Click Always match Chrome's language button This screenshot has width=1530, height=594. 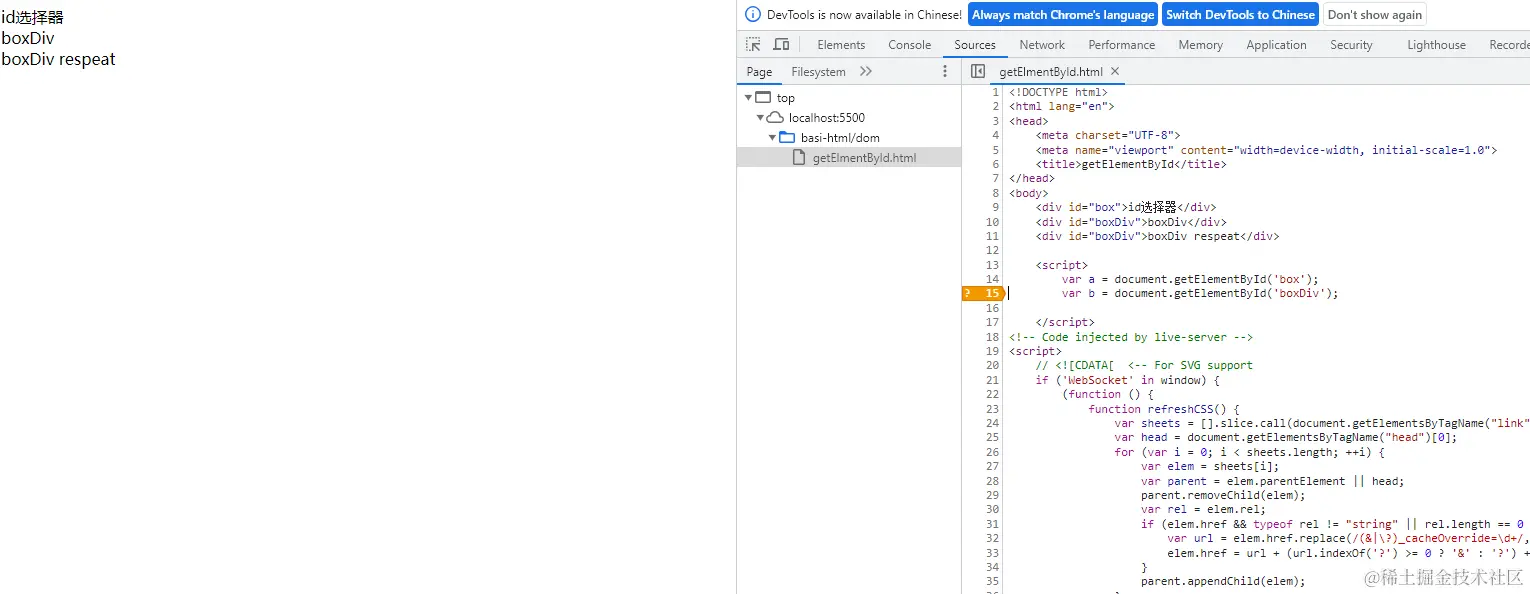click(1063, 15)
